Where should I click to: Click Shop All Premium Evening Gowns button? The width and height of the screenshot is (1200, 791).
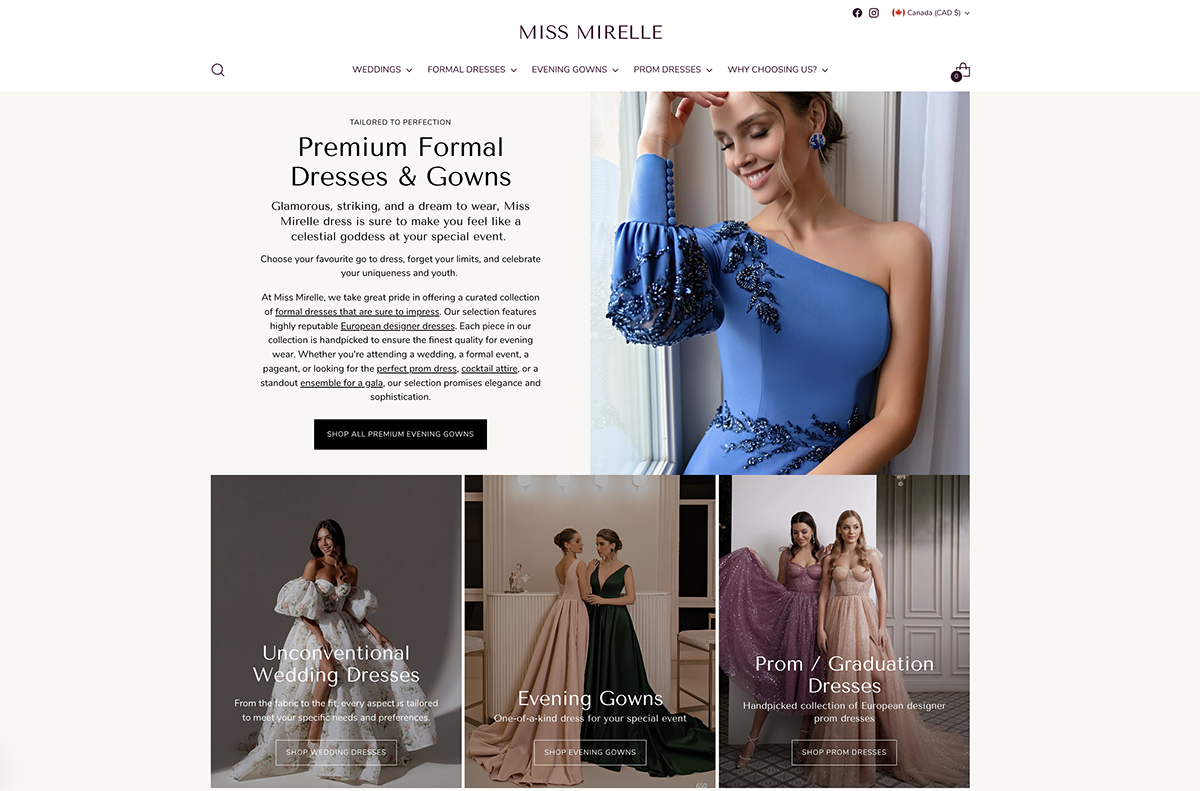point(400,434)
